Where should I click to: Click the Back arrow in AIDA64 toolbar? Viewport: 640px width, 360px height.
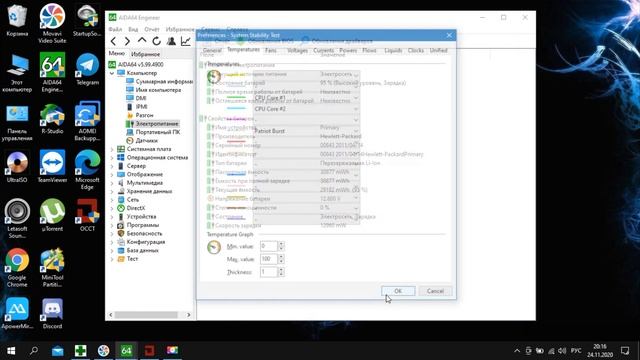point(113,41)
